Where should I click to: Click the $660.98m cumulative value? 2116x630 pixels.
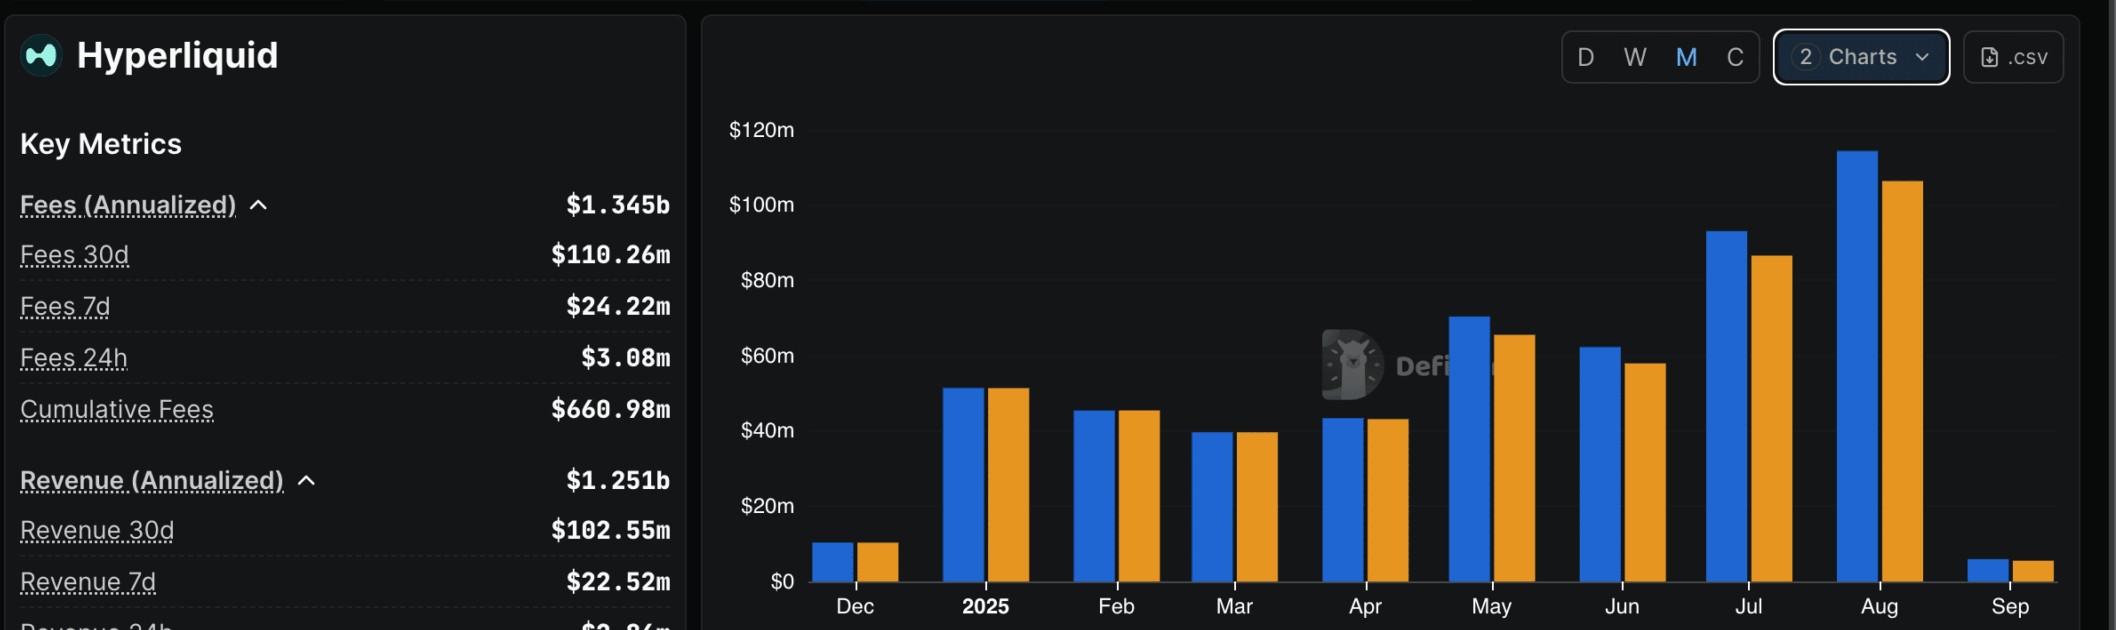coord(611,409)
